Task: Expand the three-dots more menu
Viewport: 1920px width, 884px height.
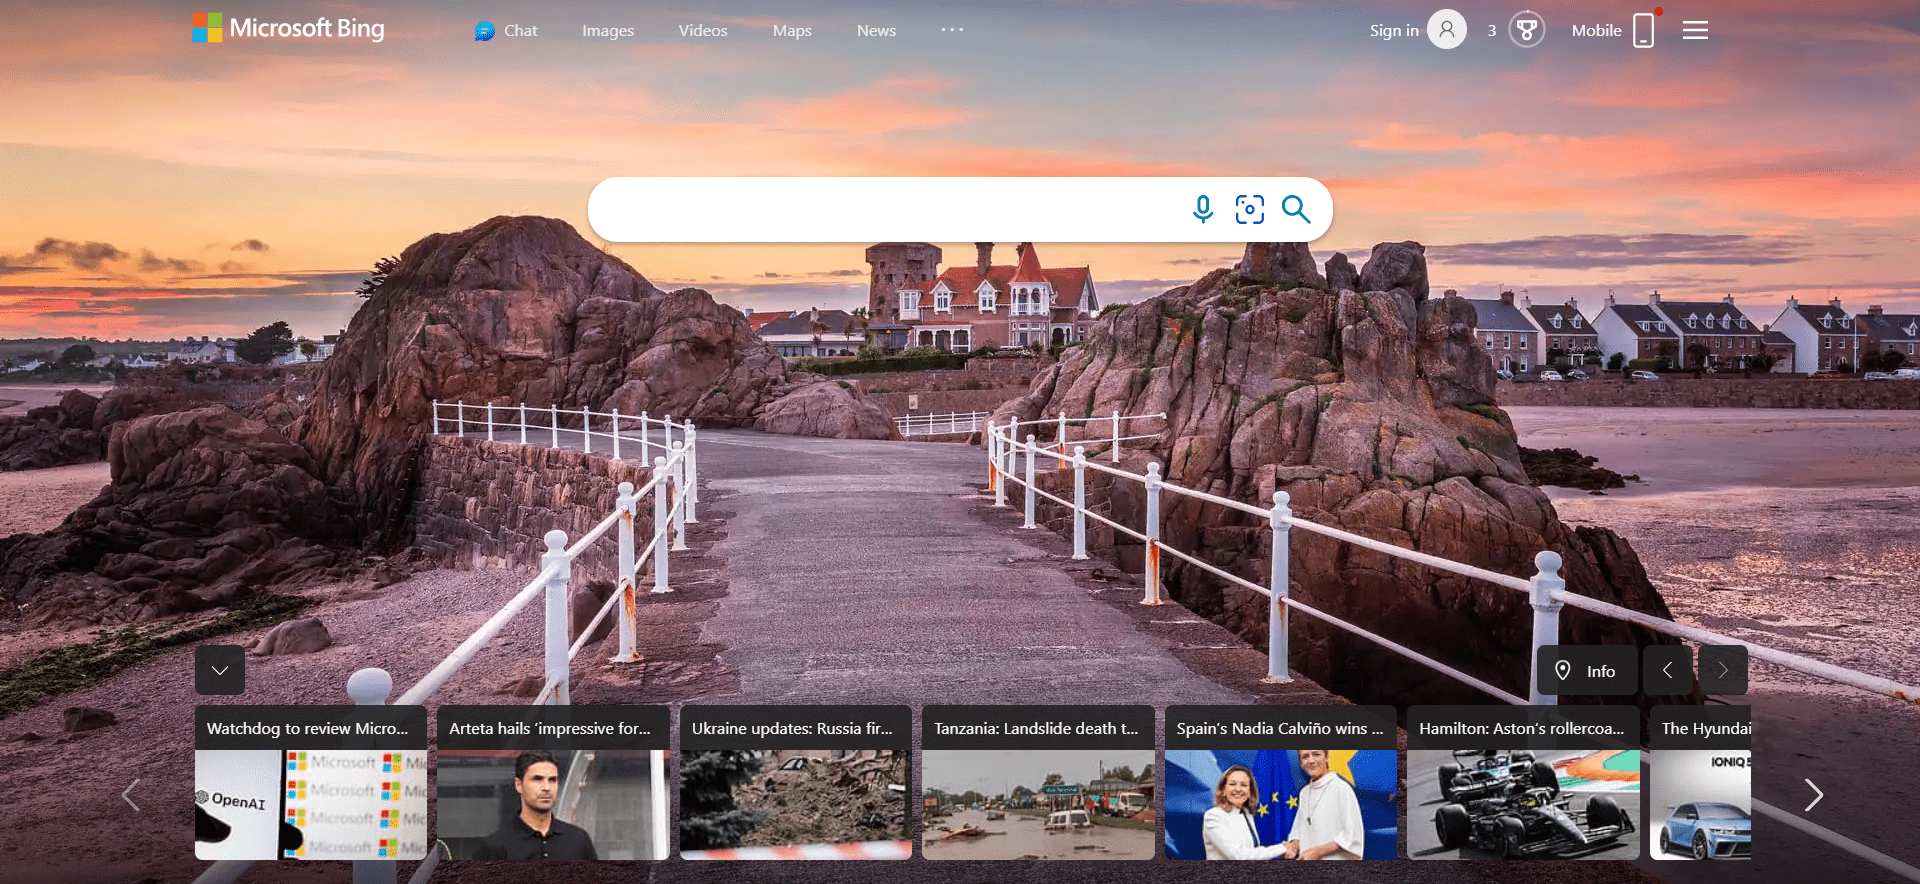Action: tap(952, 30)
